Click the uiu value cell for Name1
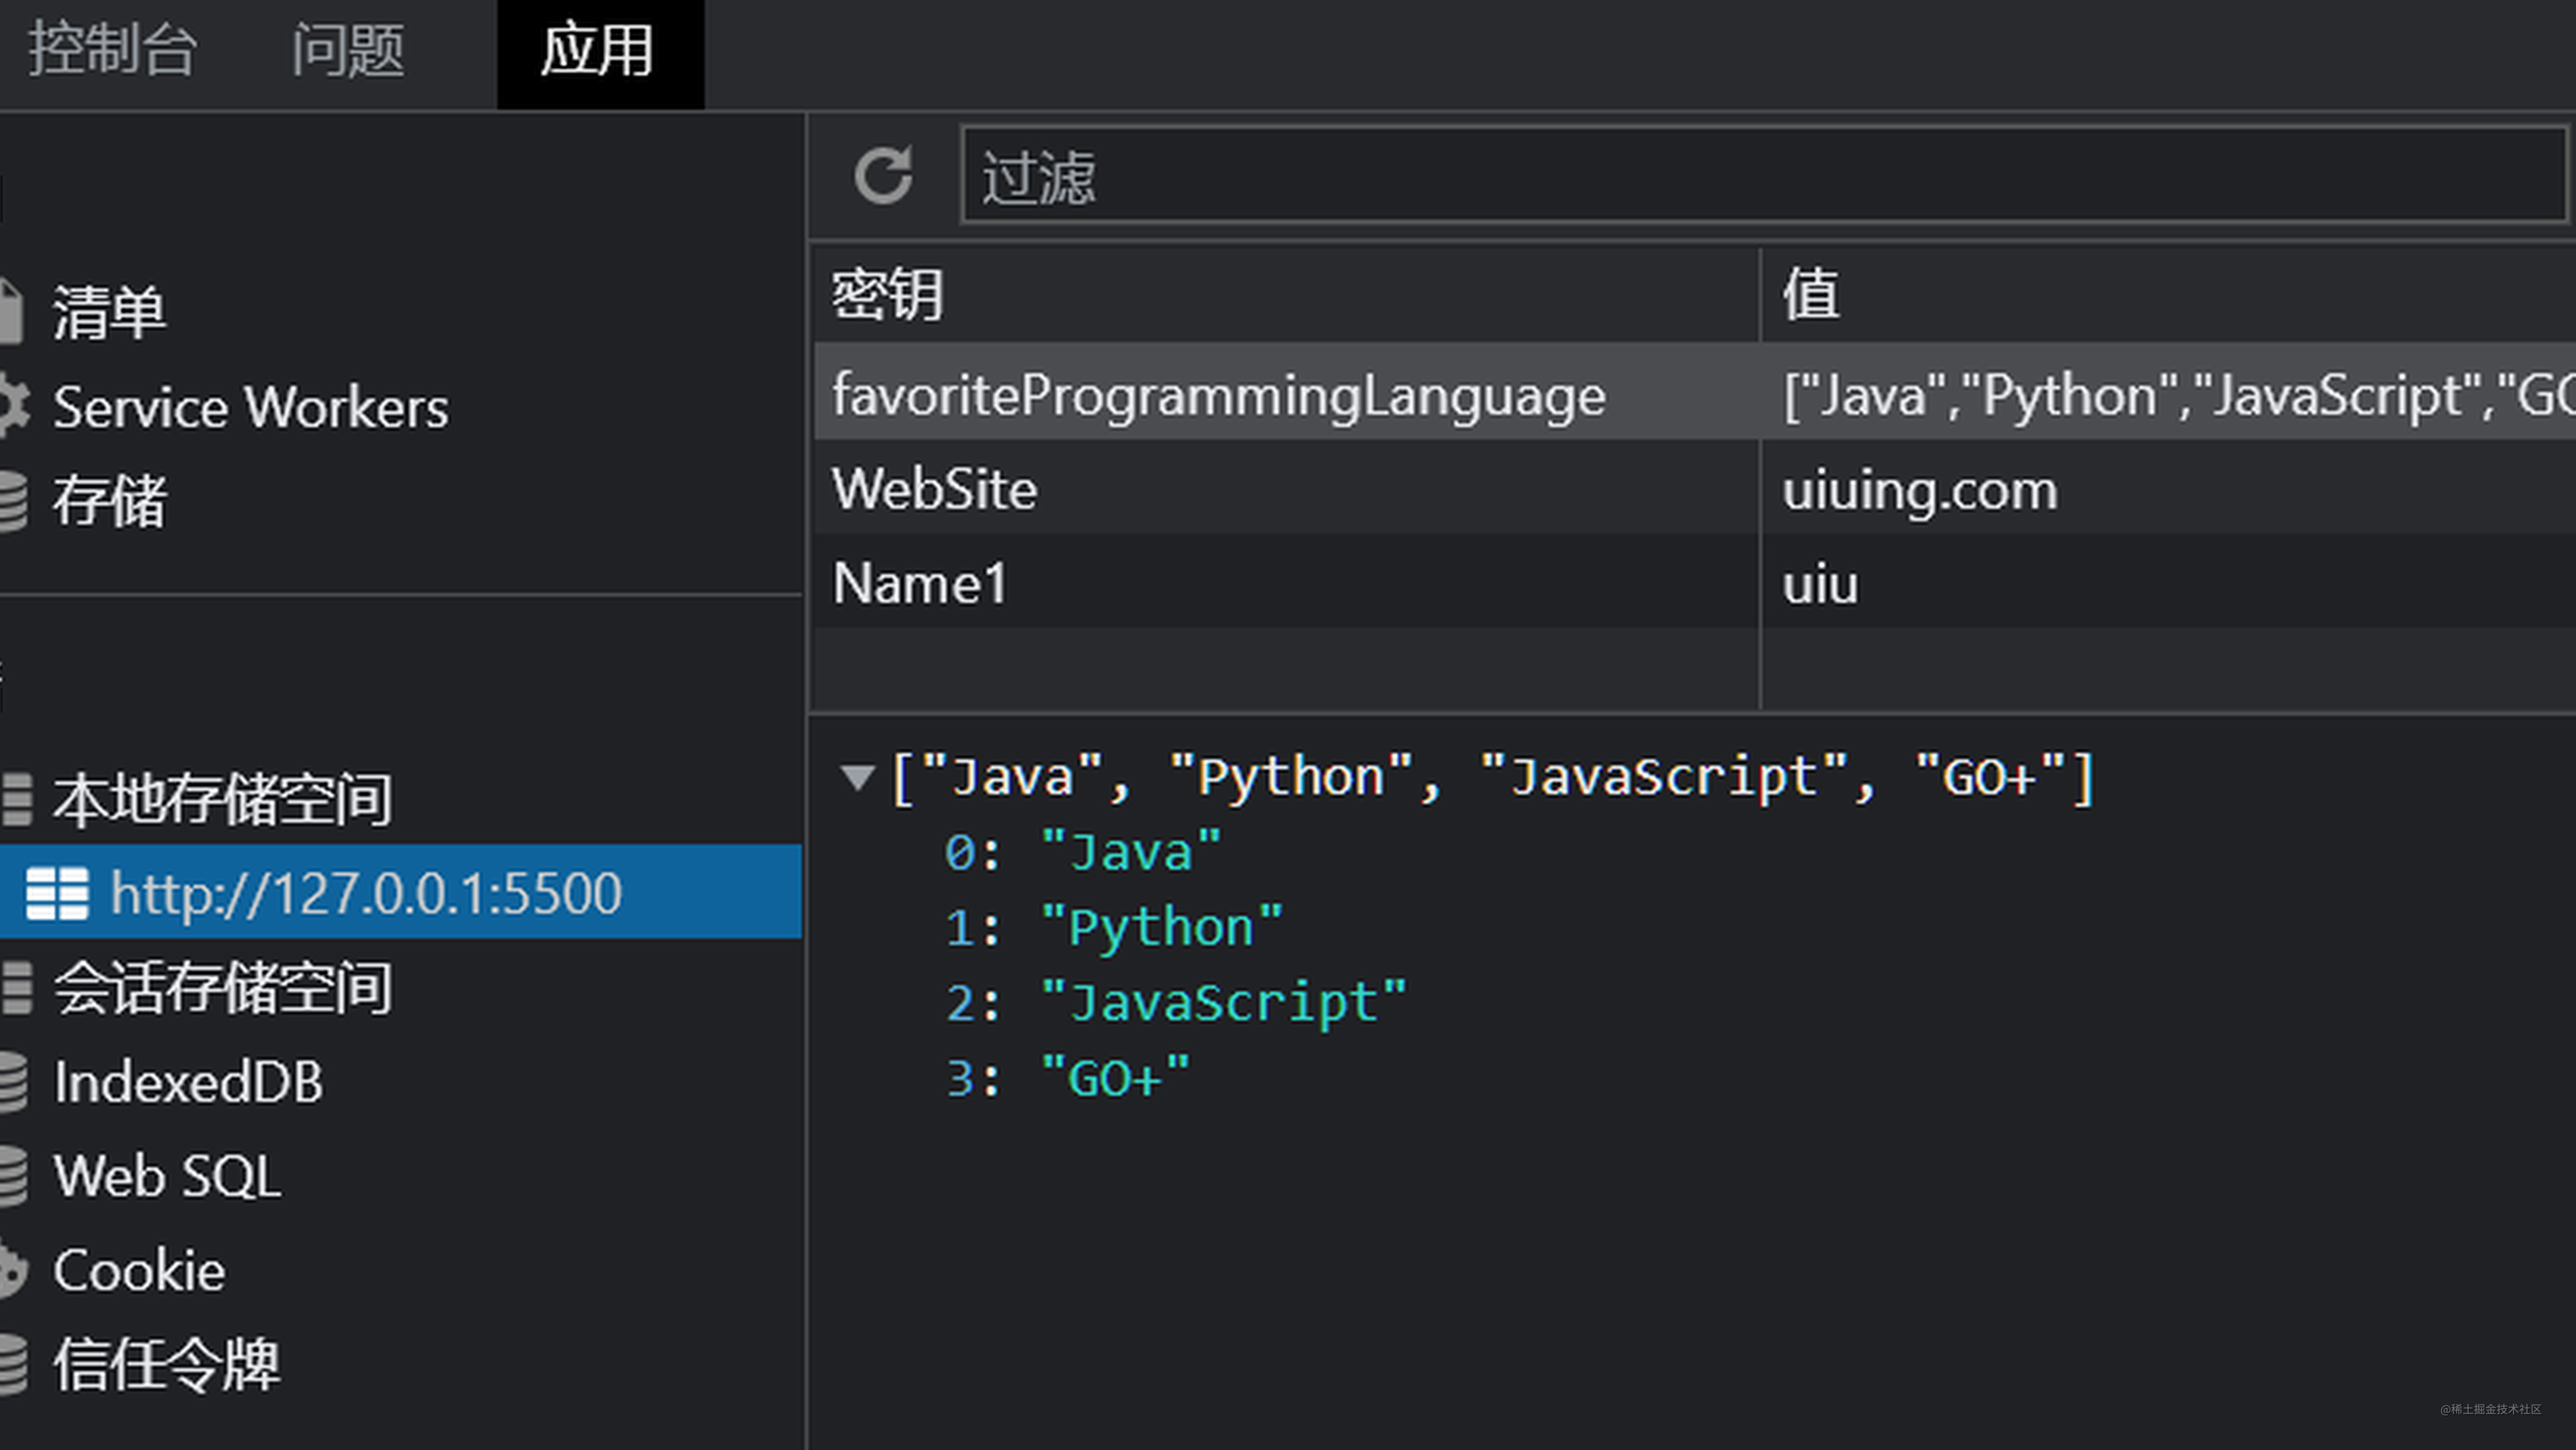The image size is (2576, 1450). [1820, 584]
